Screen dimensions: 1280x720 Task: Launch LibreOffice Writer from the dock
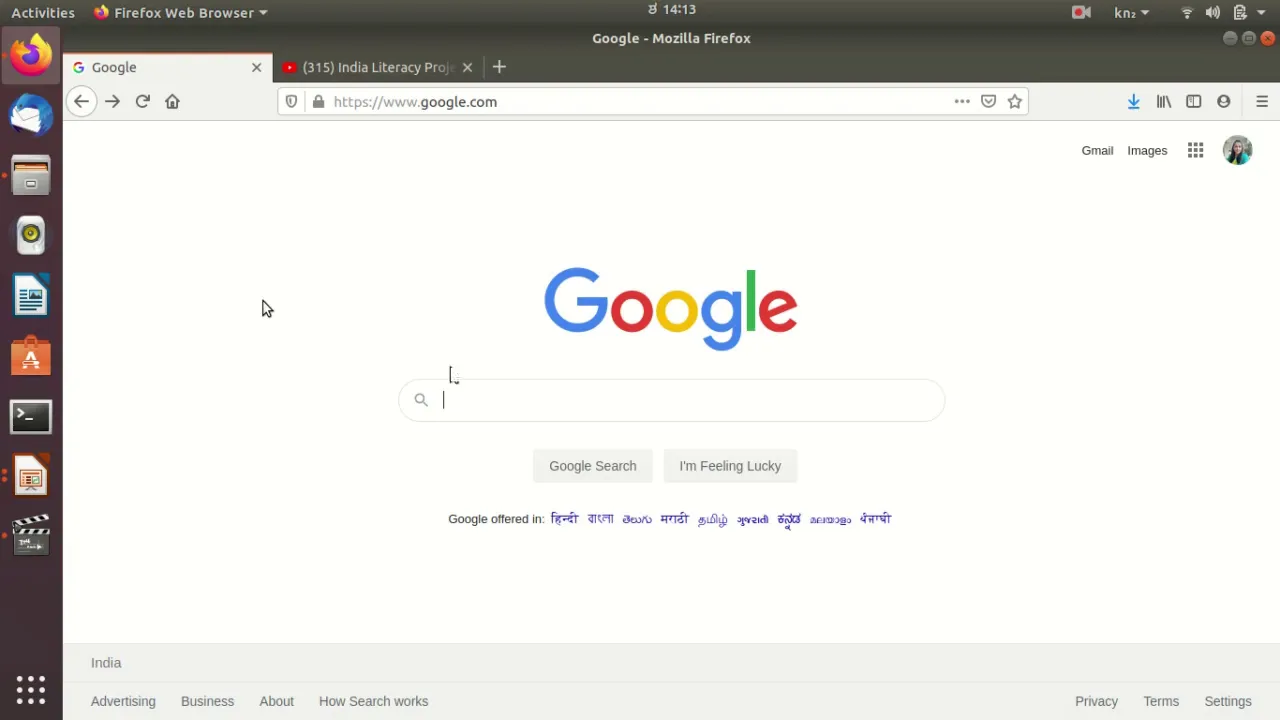31,296
